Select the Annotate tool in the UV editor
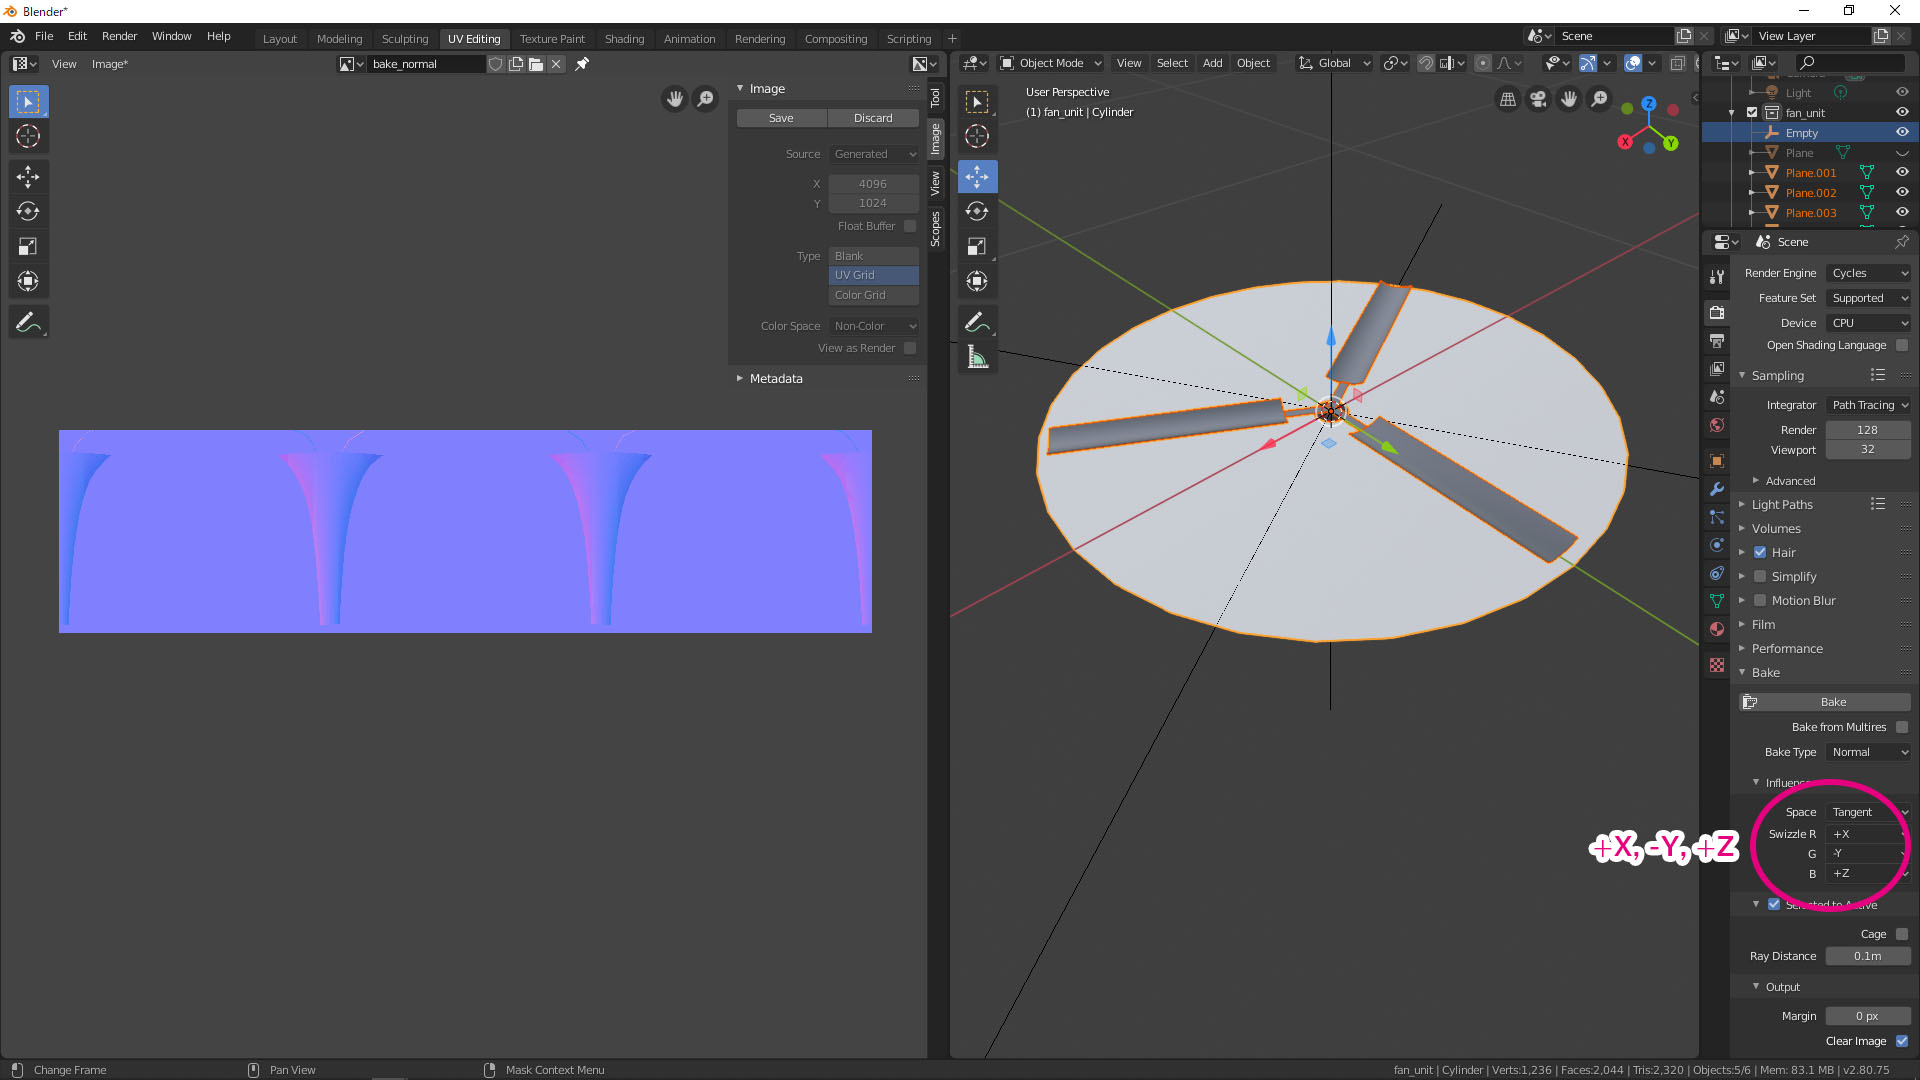1920x1080 pixels. [x=28, y=322]
